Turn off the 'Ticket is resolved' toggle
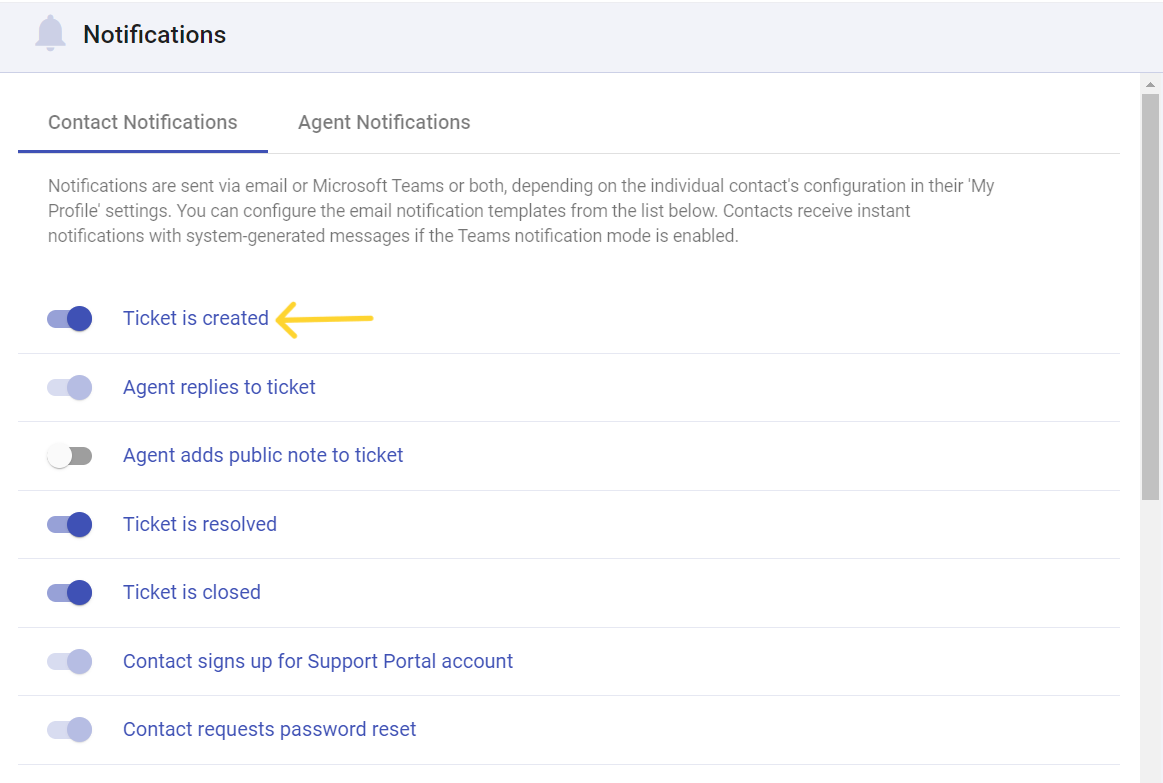1163x783 pixels. click(68, 524)
